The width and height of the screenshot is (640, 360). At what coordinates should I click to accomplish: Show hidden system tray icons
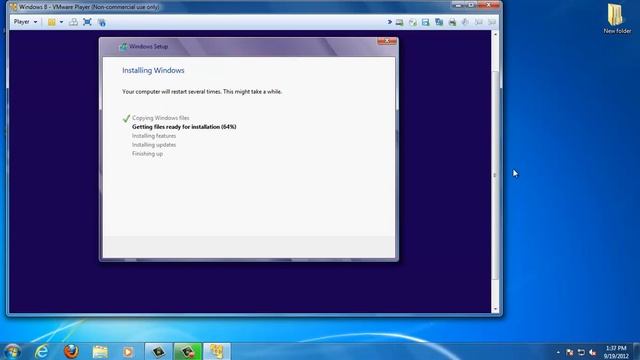[558, 352]
